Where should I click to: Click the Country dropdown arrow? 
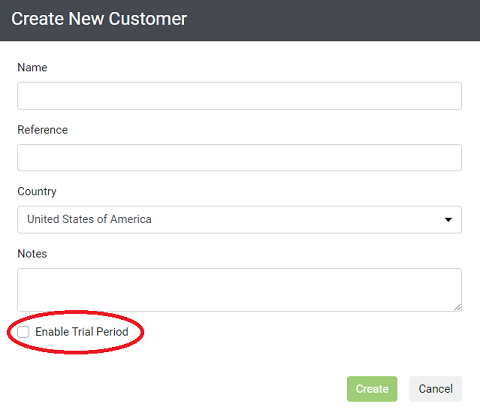point(448,220)
